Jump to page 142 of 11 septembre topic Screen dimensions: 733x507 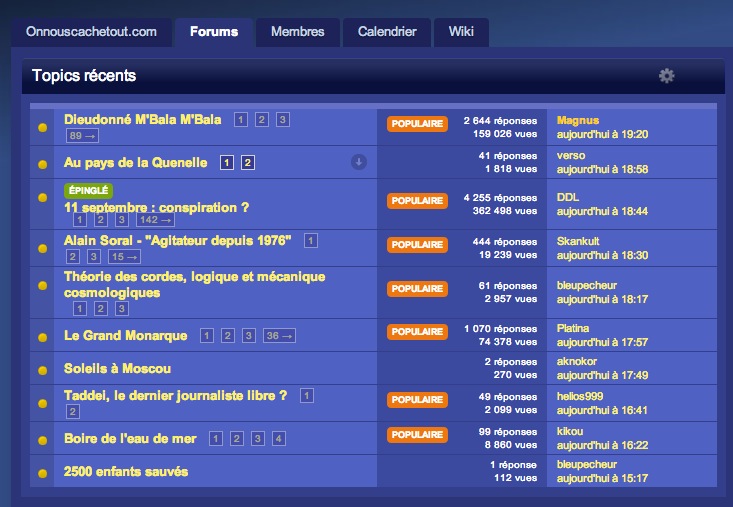pos(155,220)
